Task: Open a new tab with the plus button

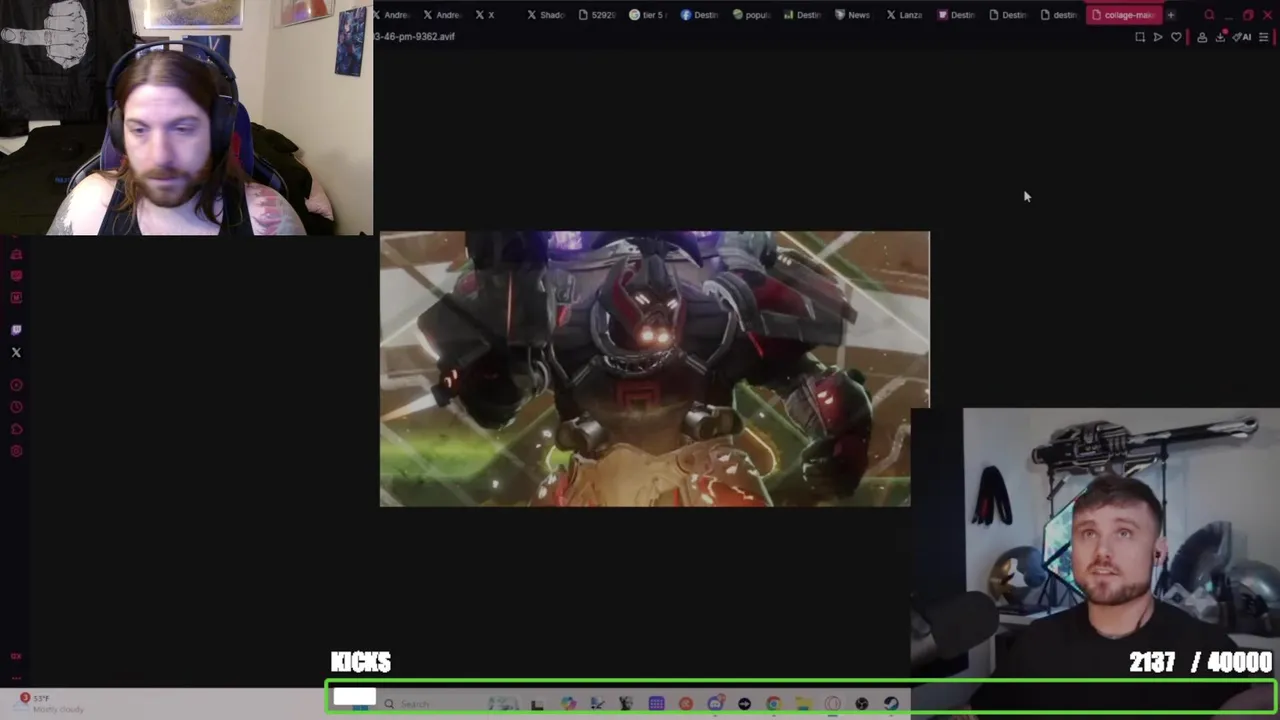Action: [1171, 15]
